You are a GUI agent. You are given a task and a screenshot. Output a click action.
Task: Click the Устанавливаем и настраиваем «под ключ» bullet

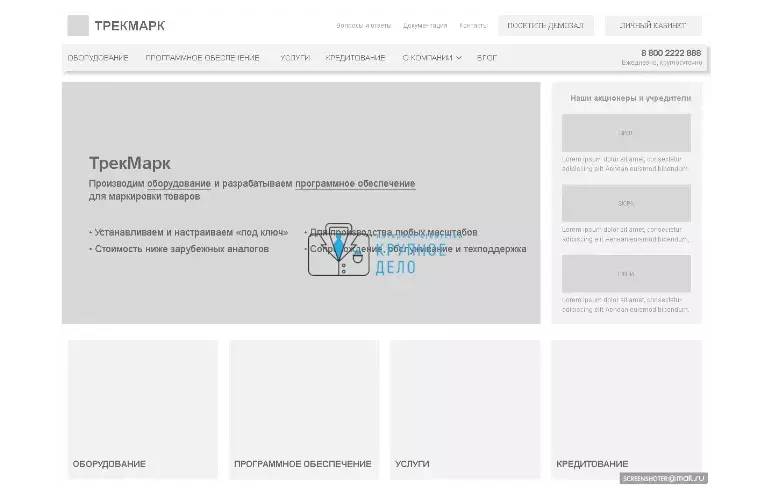(189, 232)
